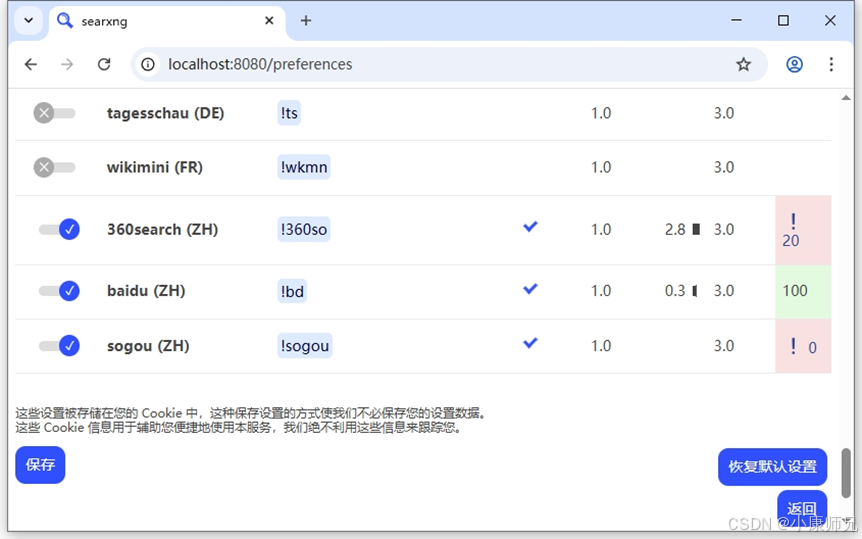Click the 1.0 weight value in sogou row
Screen dimensions: 862x539
point(601,346)
